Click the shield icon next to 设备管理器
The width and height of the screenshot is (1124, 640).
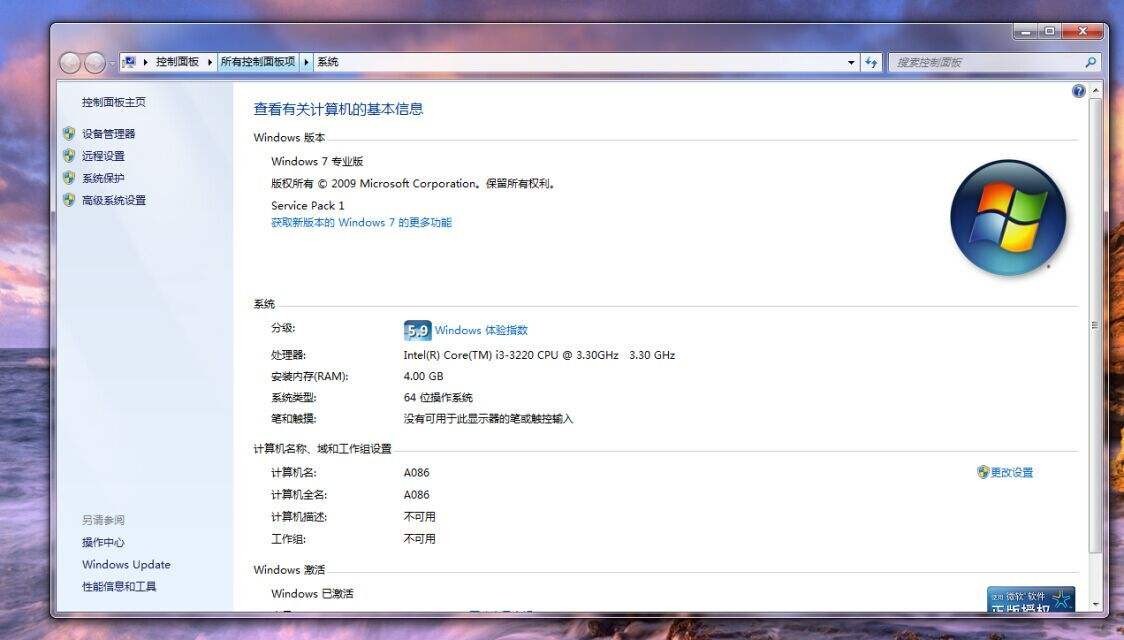pos(69,133)
